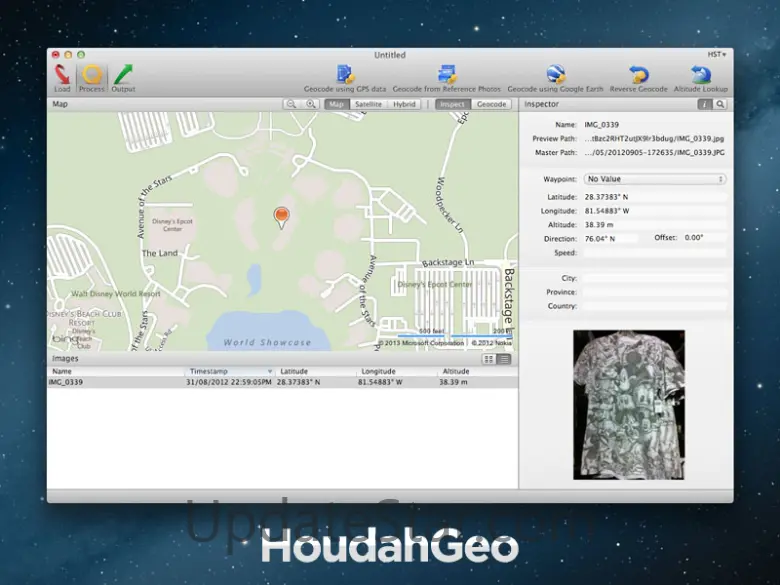Screen dimensions: 780x585
Task: Click the Direction field 76.04° N
Action: pos(610,239)
